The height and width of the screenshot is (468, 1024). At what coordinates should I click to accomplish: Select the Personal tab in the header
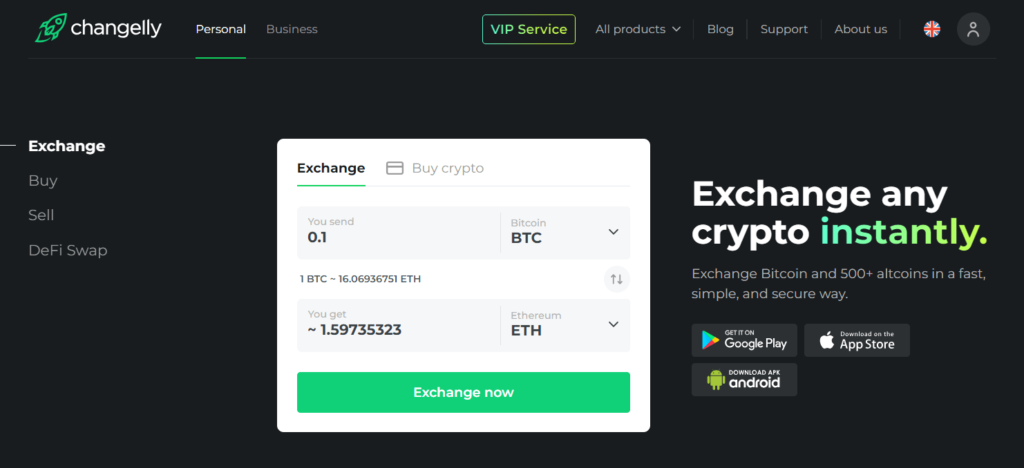(x=221, y=29)
